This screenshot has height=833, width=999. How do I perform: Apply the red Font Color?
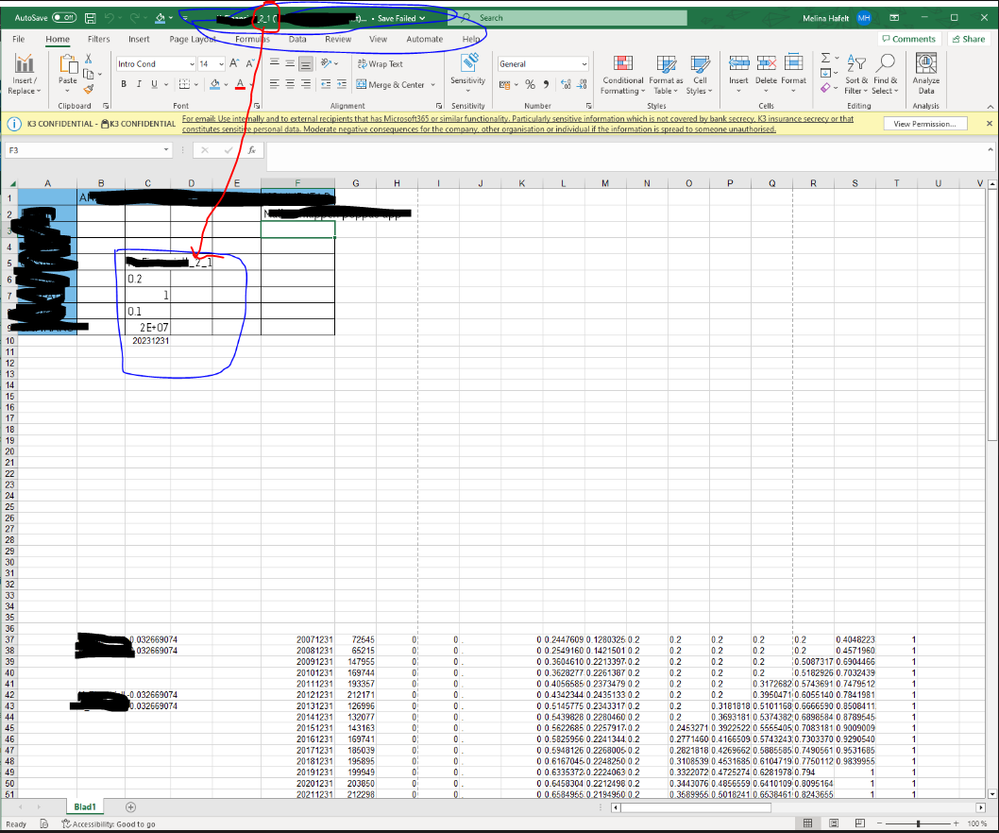(240, 84)
